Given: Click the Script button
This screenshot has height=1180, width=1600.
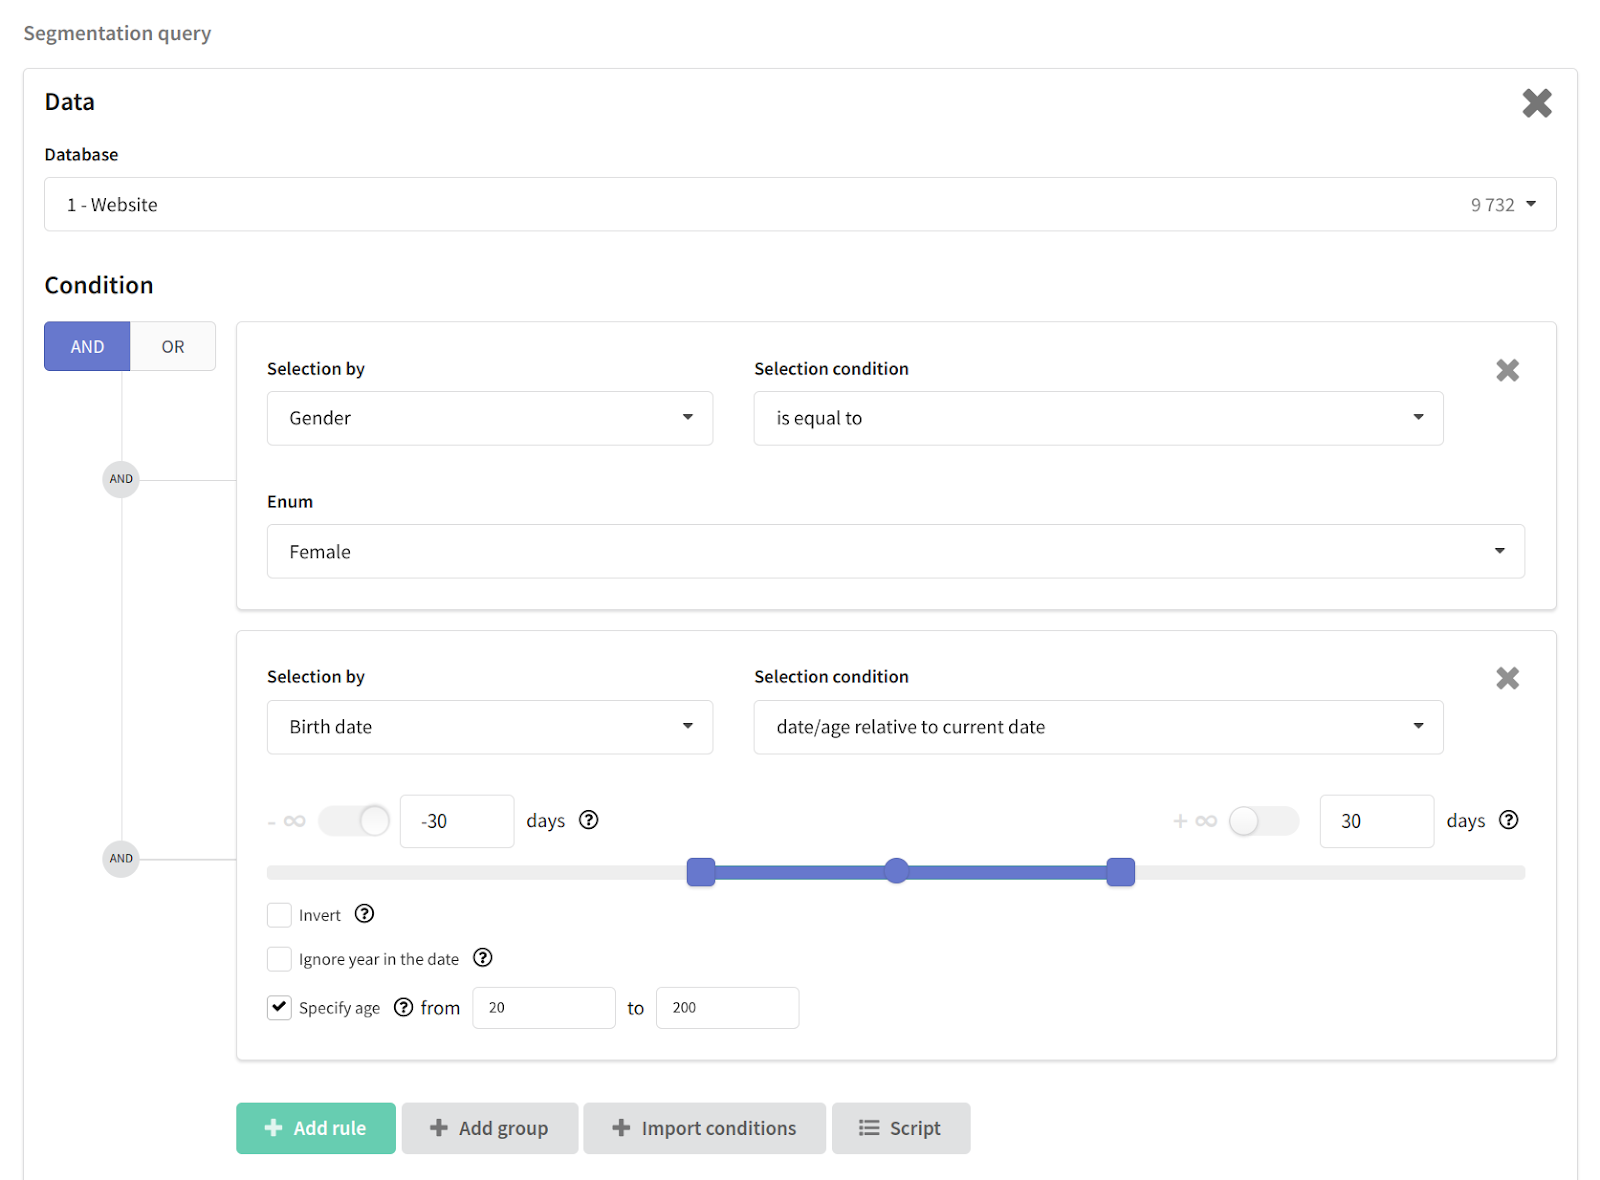Looking at the screenshot, I should click(901, 1128).
